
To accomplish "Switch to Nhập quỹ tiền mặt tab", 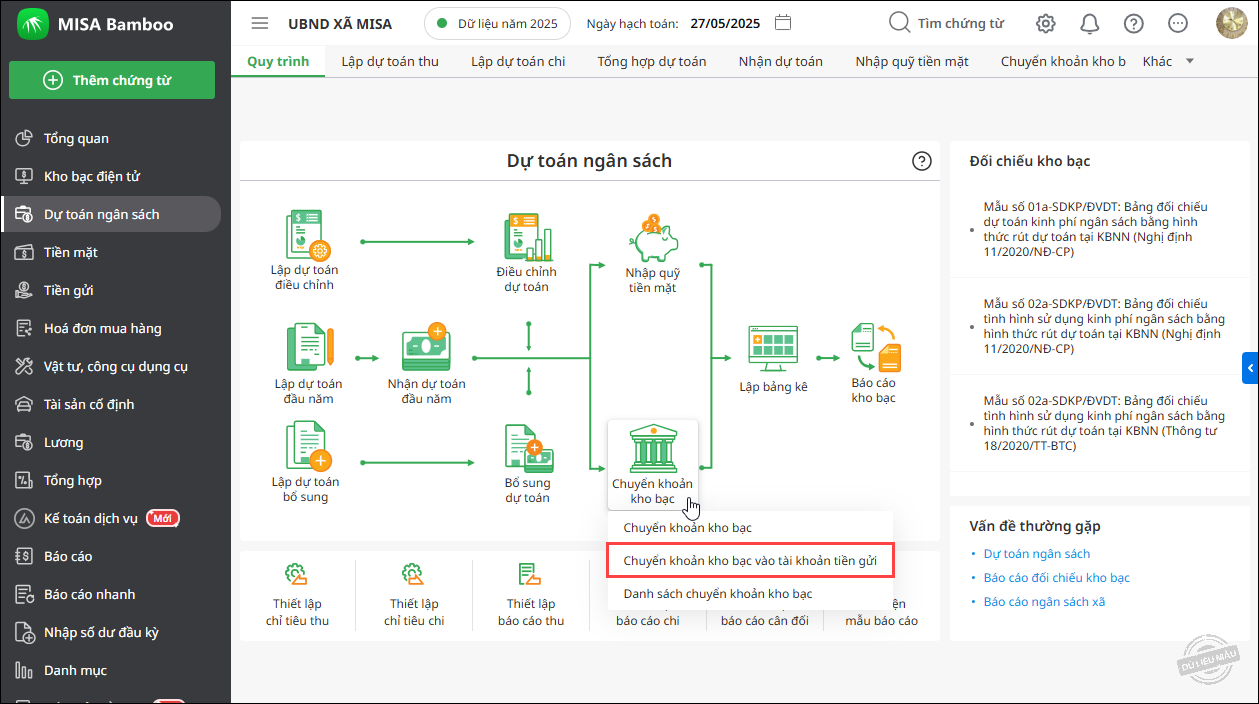I will 912,61.
